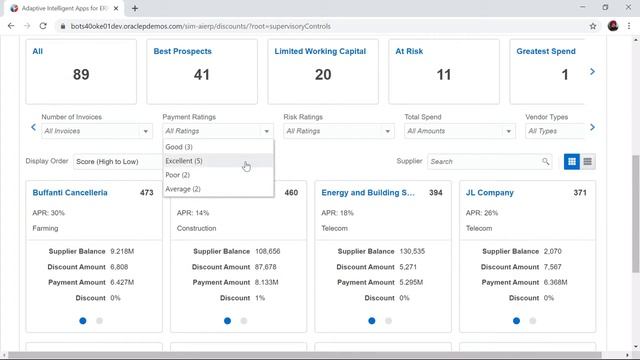Select second page dot on Energy card
The width and height of the screenshot is (640, 360).
[388, 321]
